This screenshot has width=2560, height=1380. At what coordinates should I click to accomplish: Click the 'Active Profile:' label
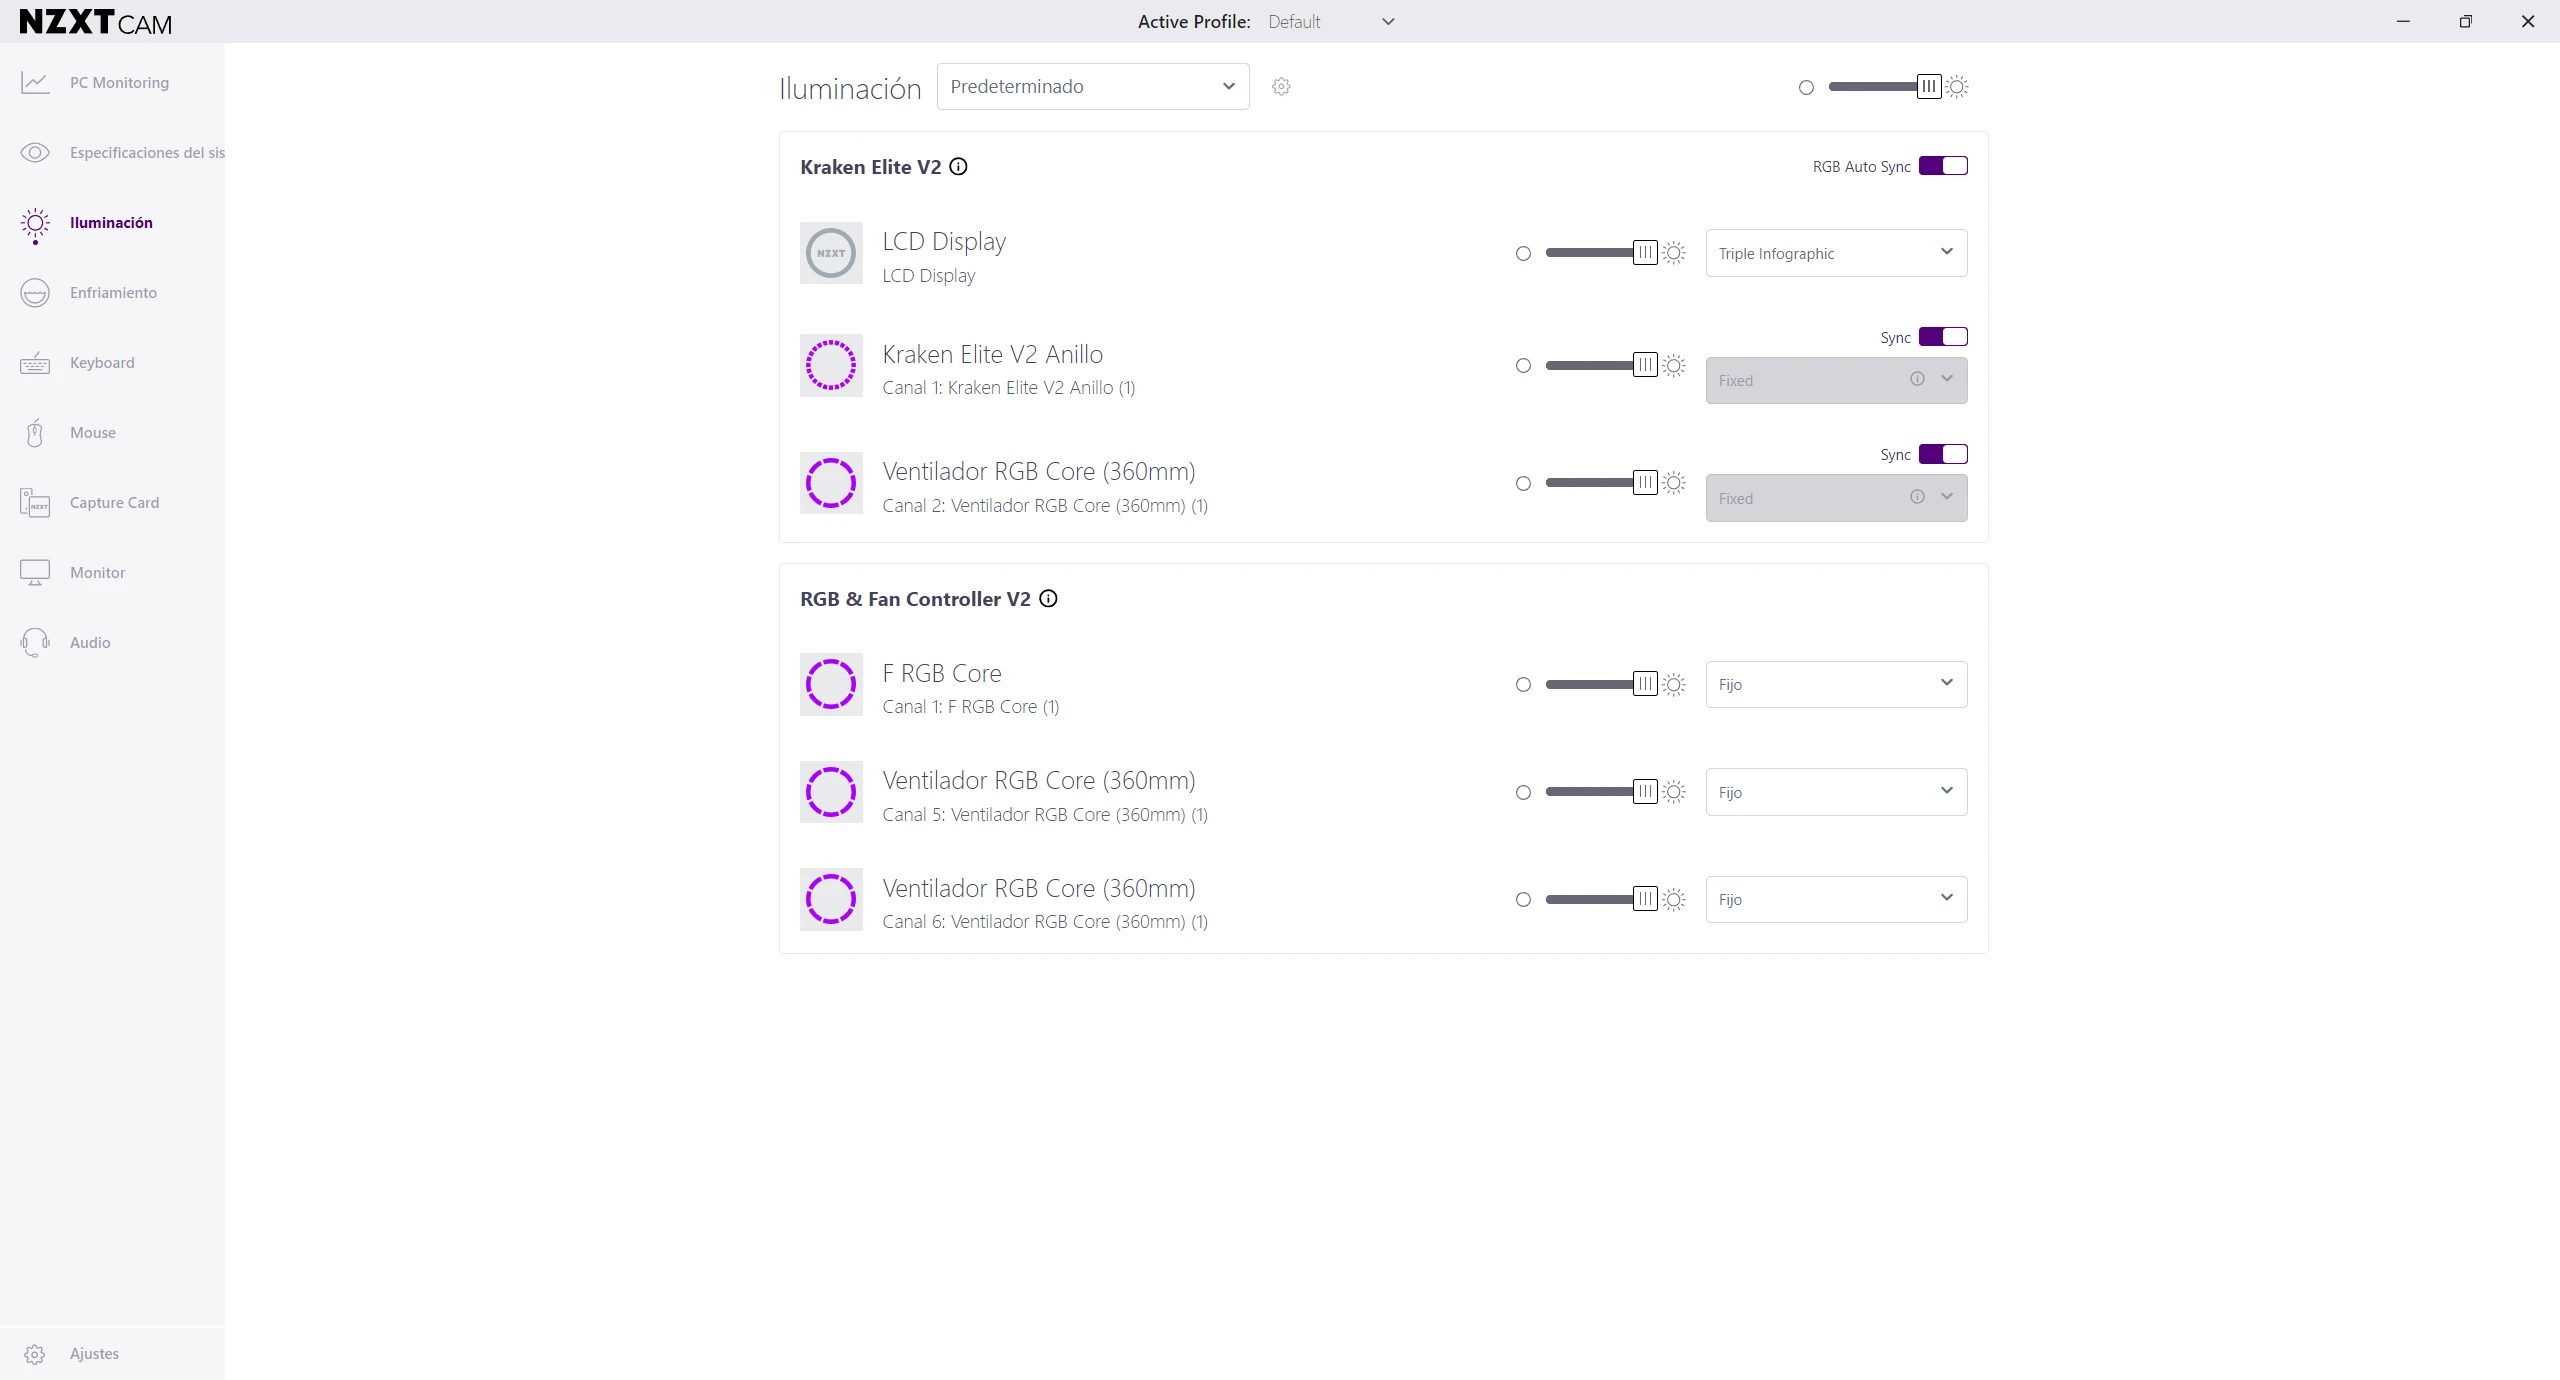pyautogui.click(x=1194, y=22)
